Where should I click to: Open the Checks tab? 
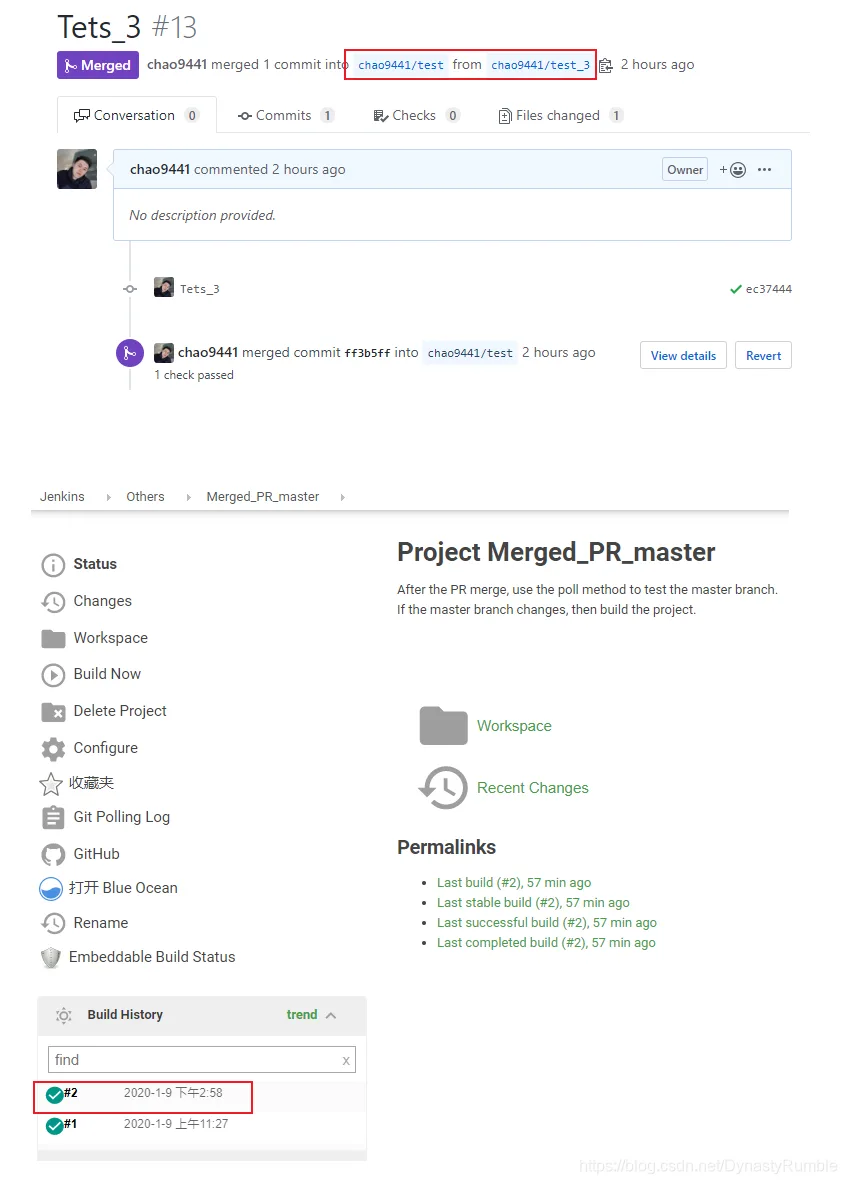coord(416,116)
